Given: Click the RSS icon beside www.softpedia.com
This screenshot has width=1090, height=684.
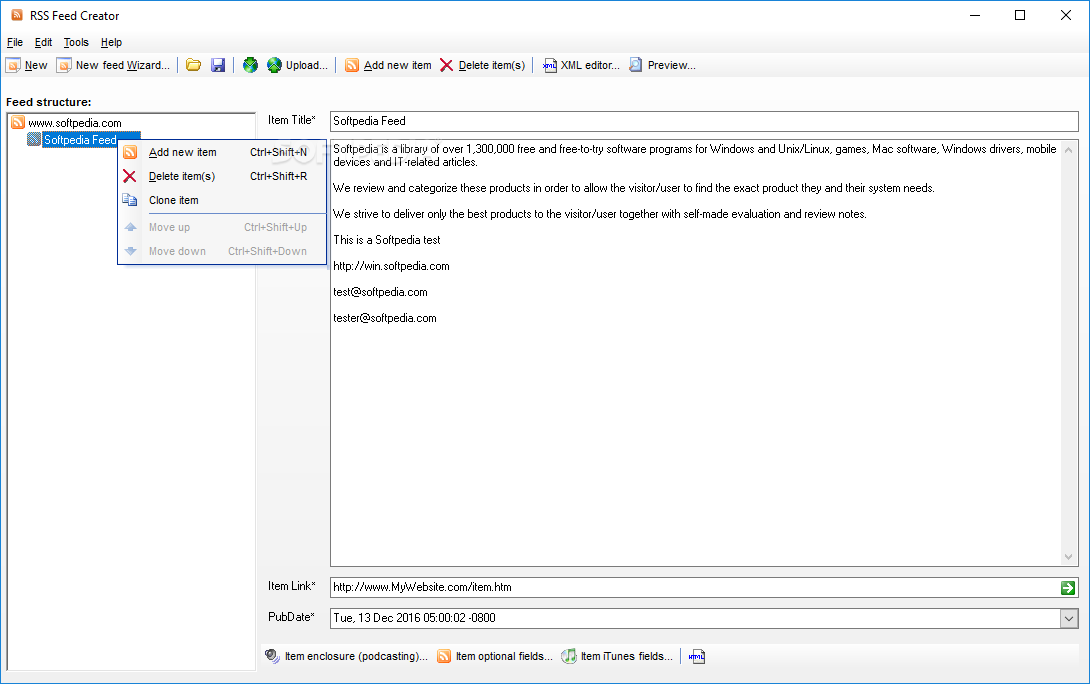Looking at the screenshot, I should coord(18,122).
